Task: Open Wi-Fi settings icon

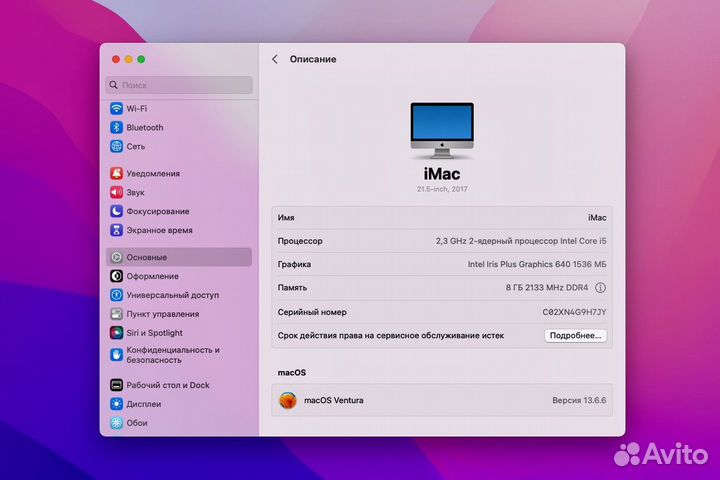Action: (117, 108)
